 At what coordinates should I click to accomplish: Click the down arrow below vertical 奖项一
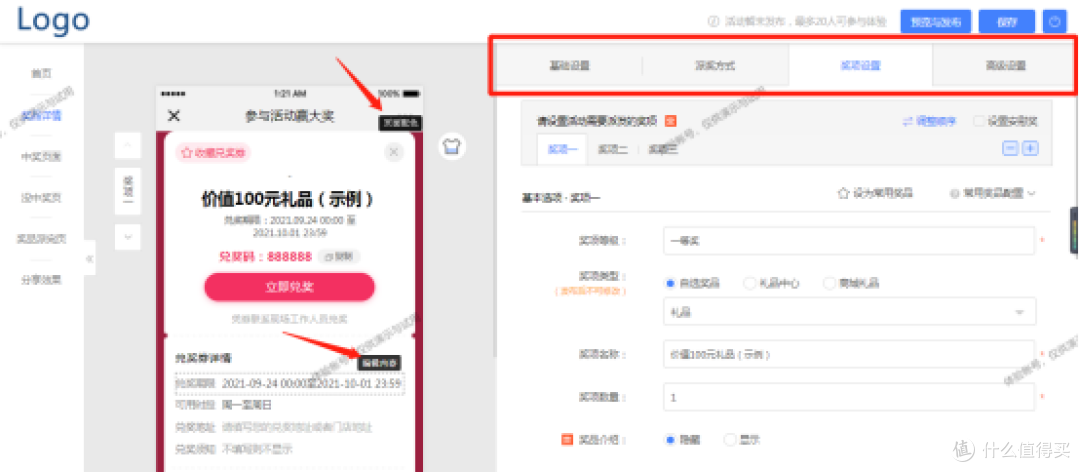(128, 236)
